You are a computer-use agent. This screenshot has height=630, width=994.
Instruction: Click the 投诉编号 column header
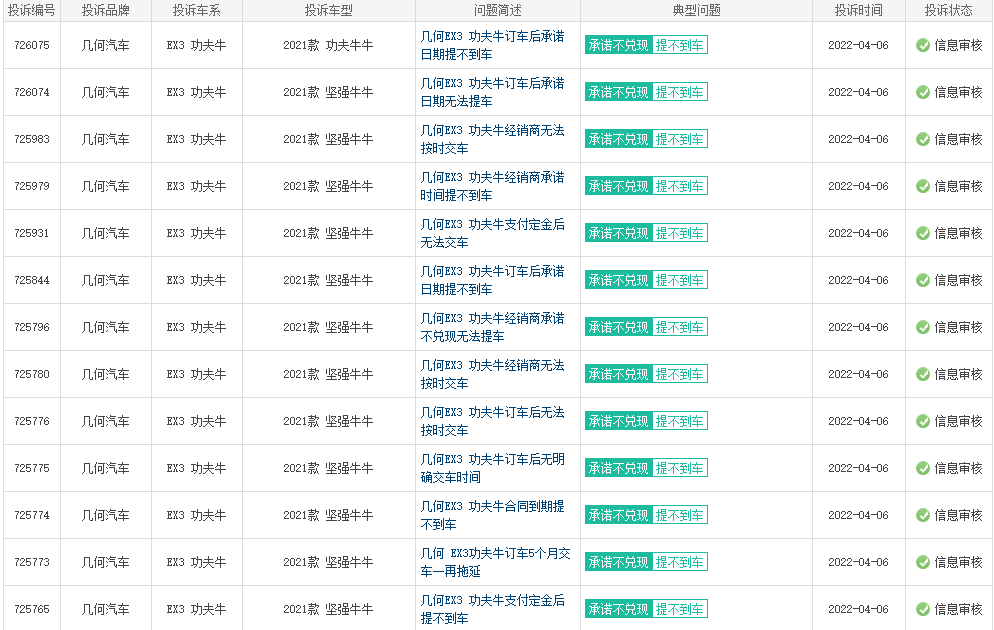coord(32,10)
